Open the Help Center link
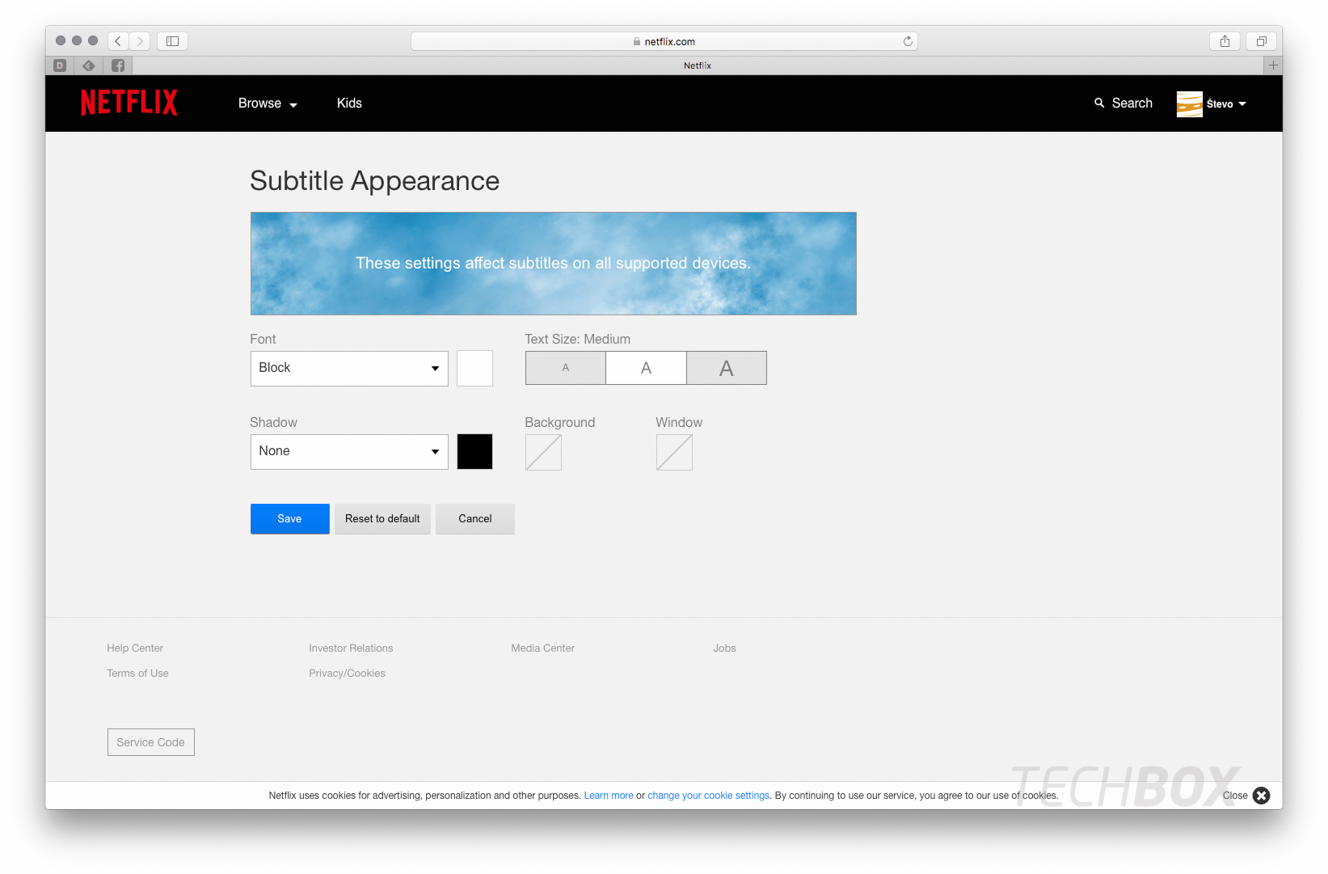Screen dimensions: 1328x874 click(x=135, y=648)
